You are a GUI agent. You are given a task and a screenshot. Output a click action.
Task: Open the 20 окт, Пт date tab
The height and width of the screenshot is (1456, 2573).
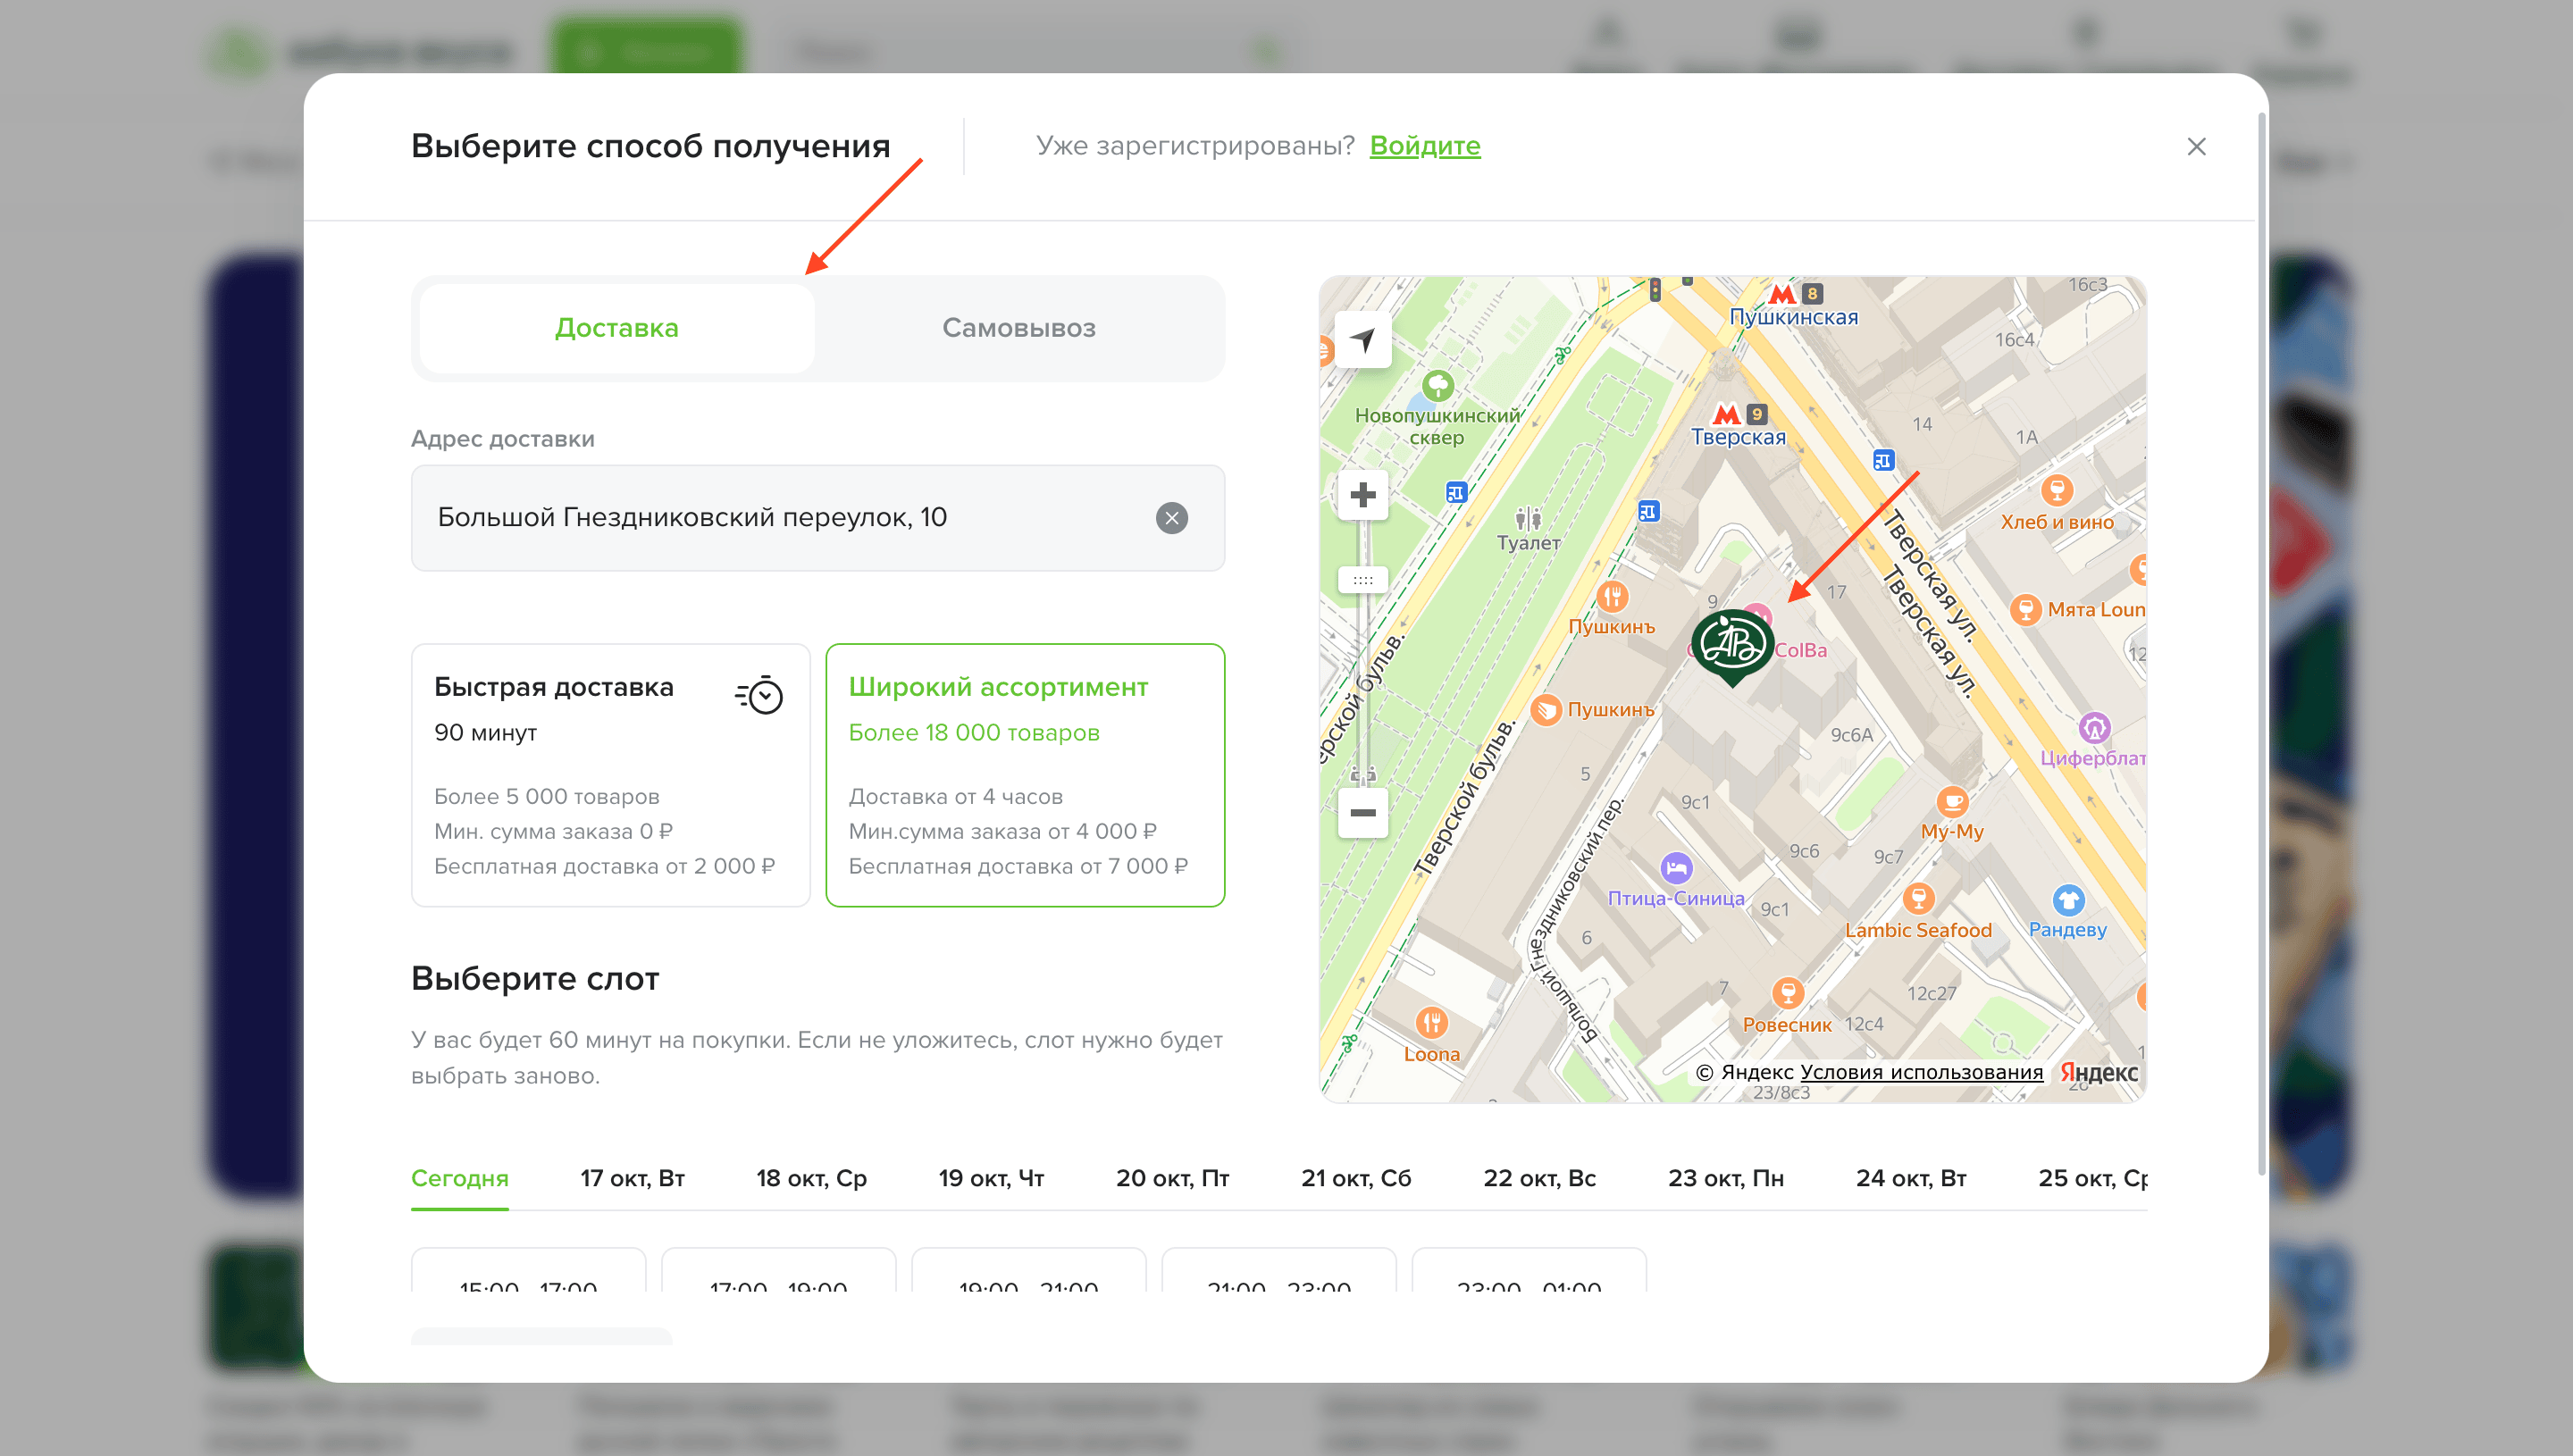(1172, 1178)
